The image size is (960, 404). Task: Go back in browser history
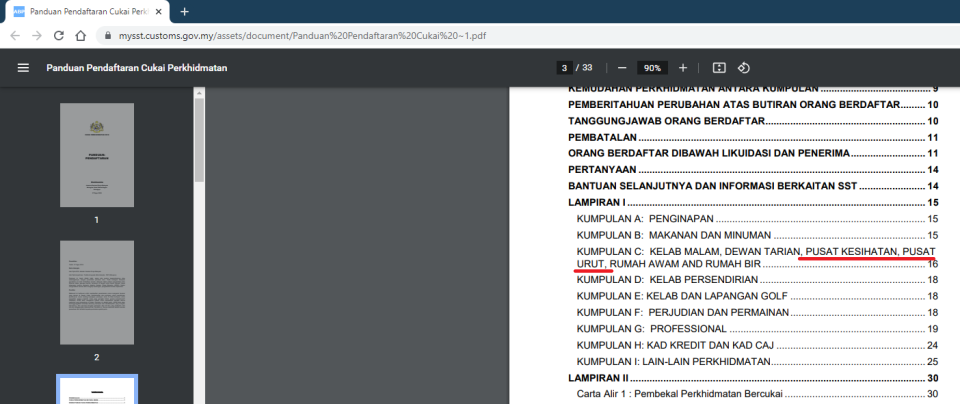coord(15,36)
